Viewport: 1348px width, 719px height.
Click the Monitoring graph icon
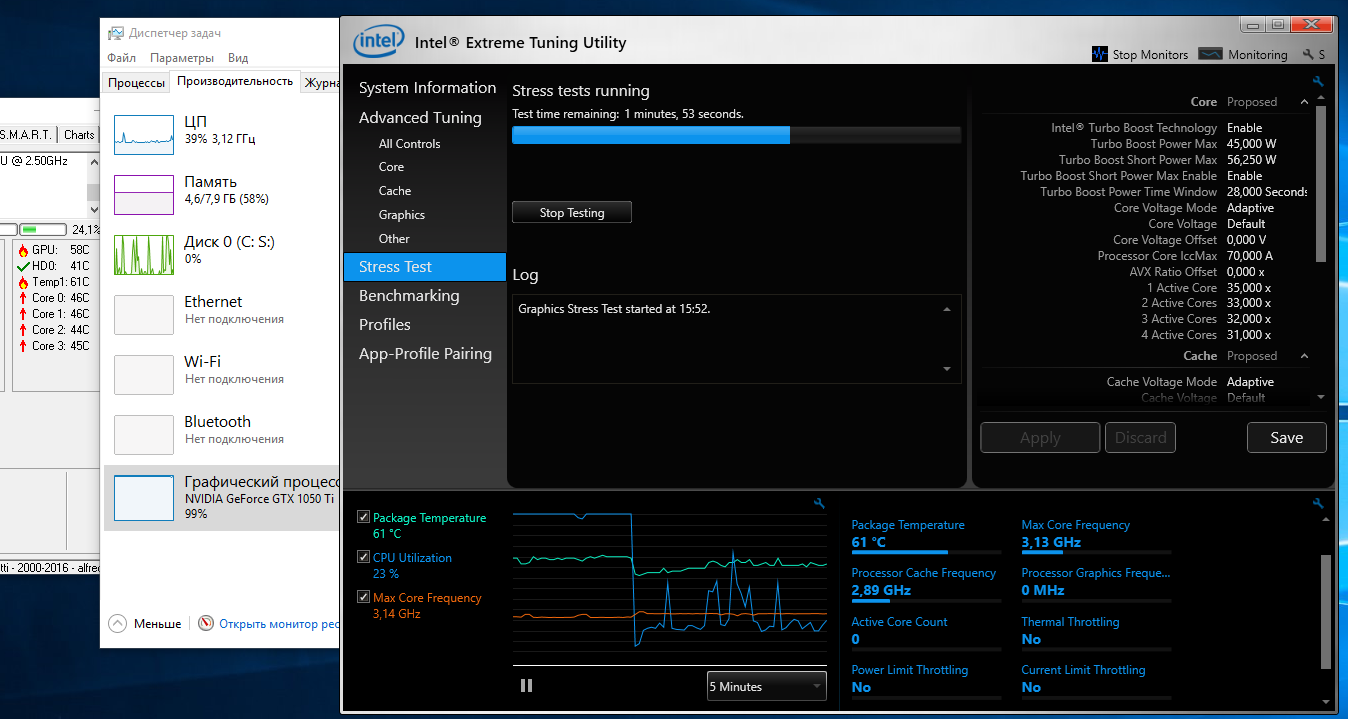1210,54
